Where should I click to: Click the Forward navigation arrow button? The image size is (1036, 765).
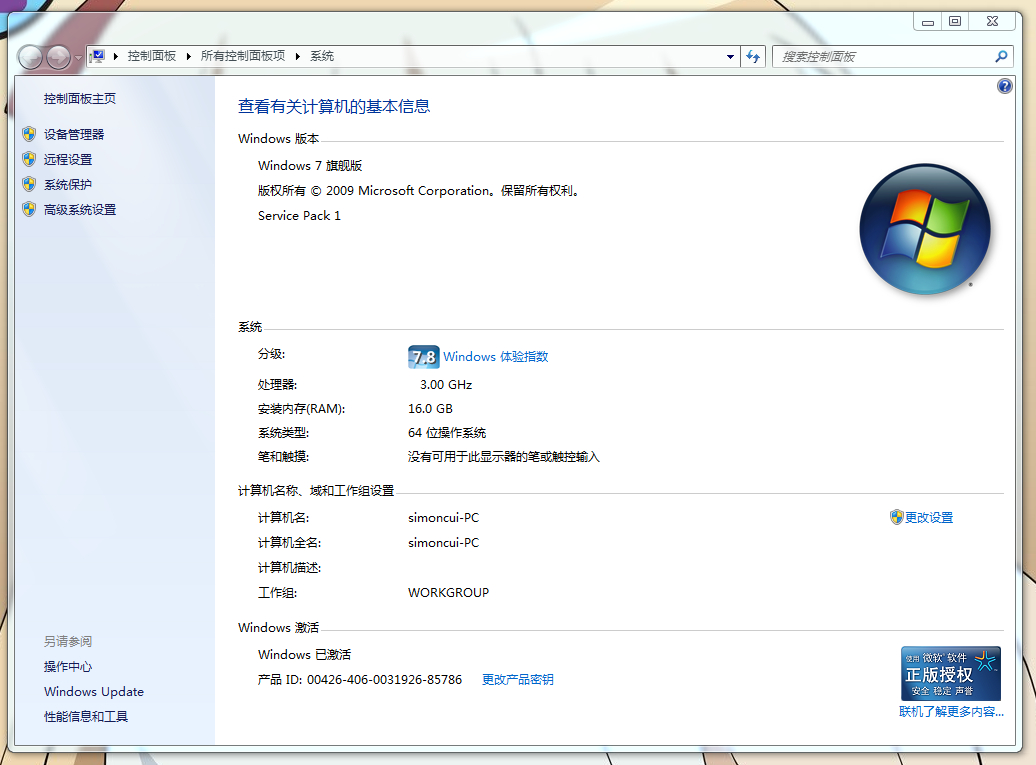coord(58,57)
